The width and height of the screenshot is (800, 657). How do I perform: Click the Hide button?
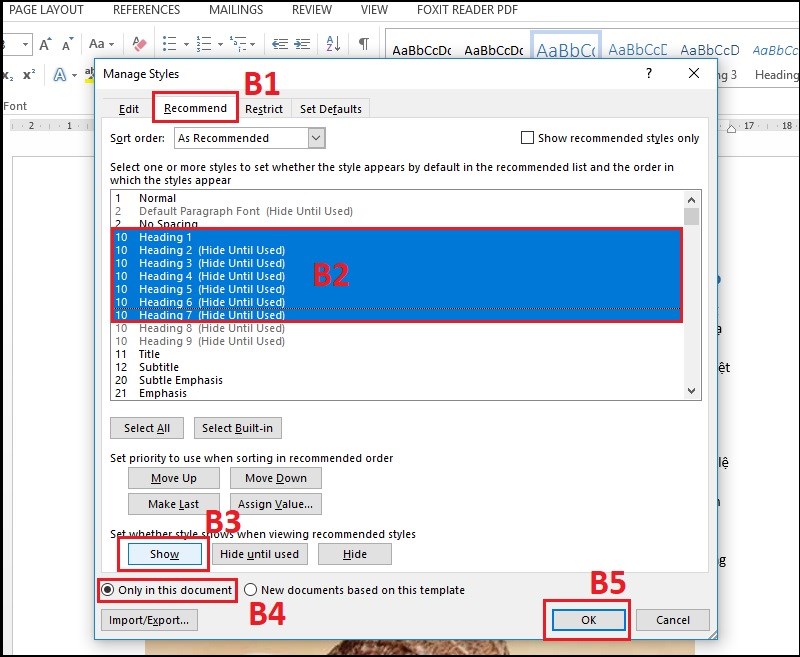tap(355, 554)
